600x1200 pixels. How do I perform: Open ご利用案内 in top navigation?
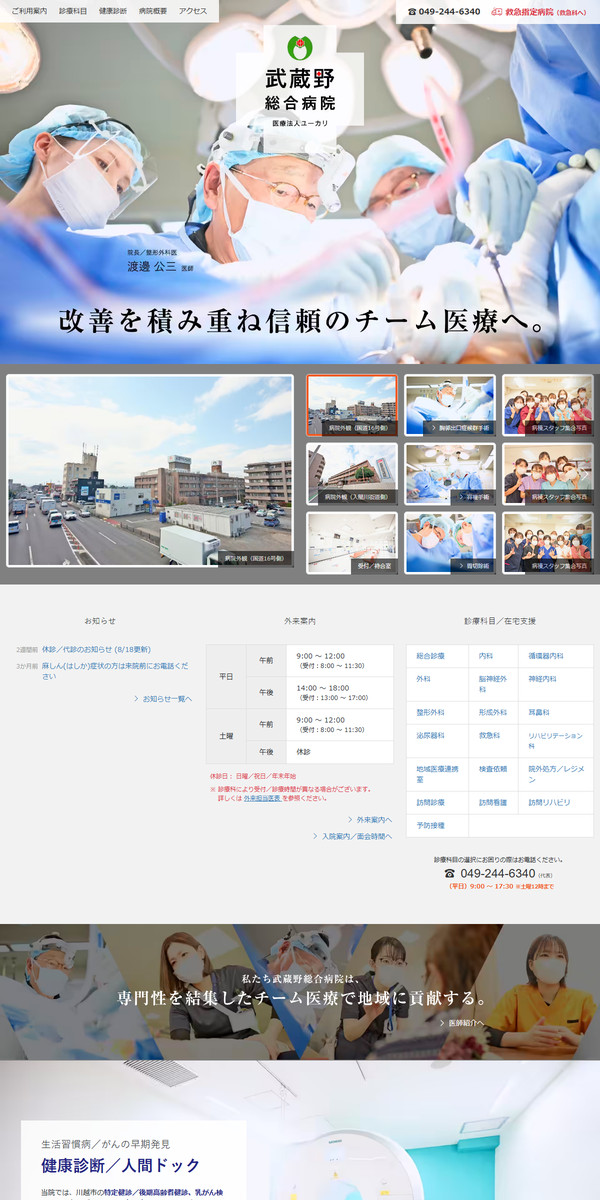(x=29, y=11)
